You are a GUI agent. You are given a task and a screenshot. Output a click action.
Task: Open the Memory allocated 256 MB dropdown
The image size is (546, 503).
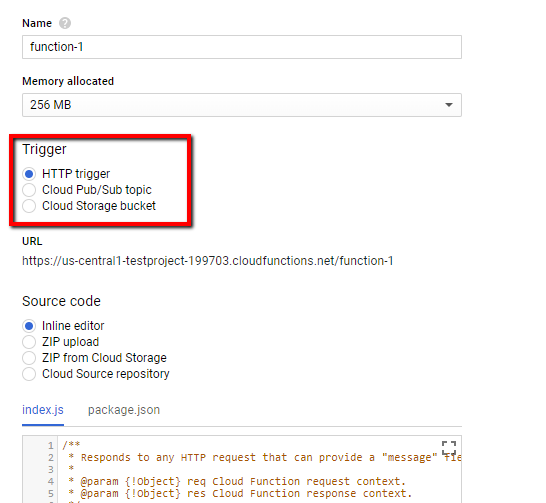coord(242,105)
